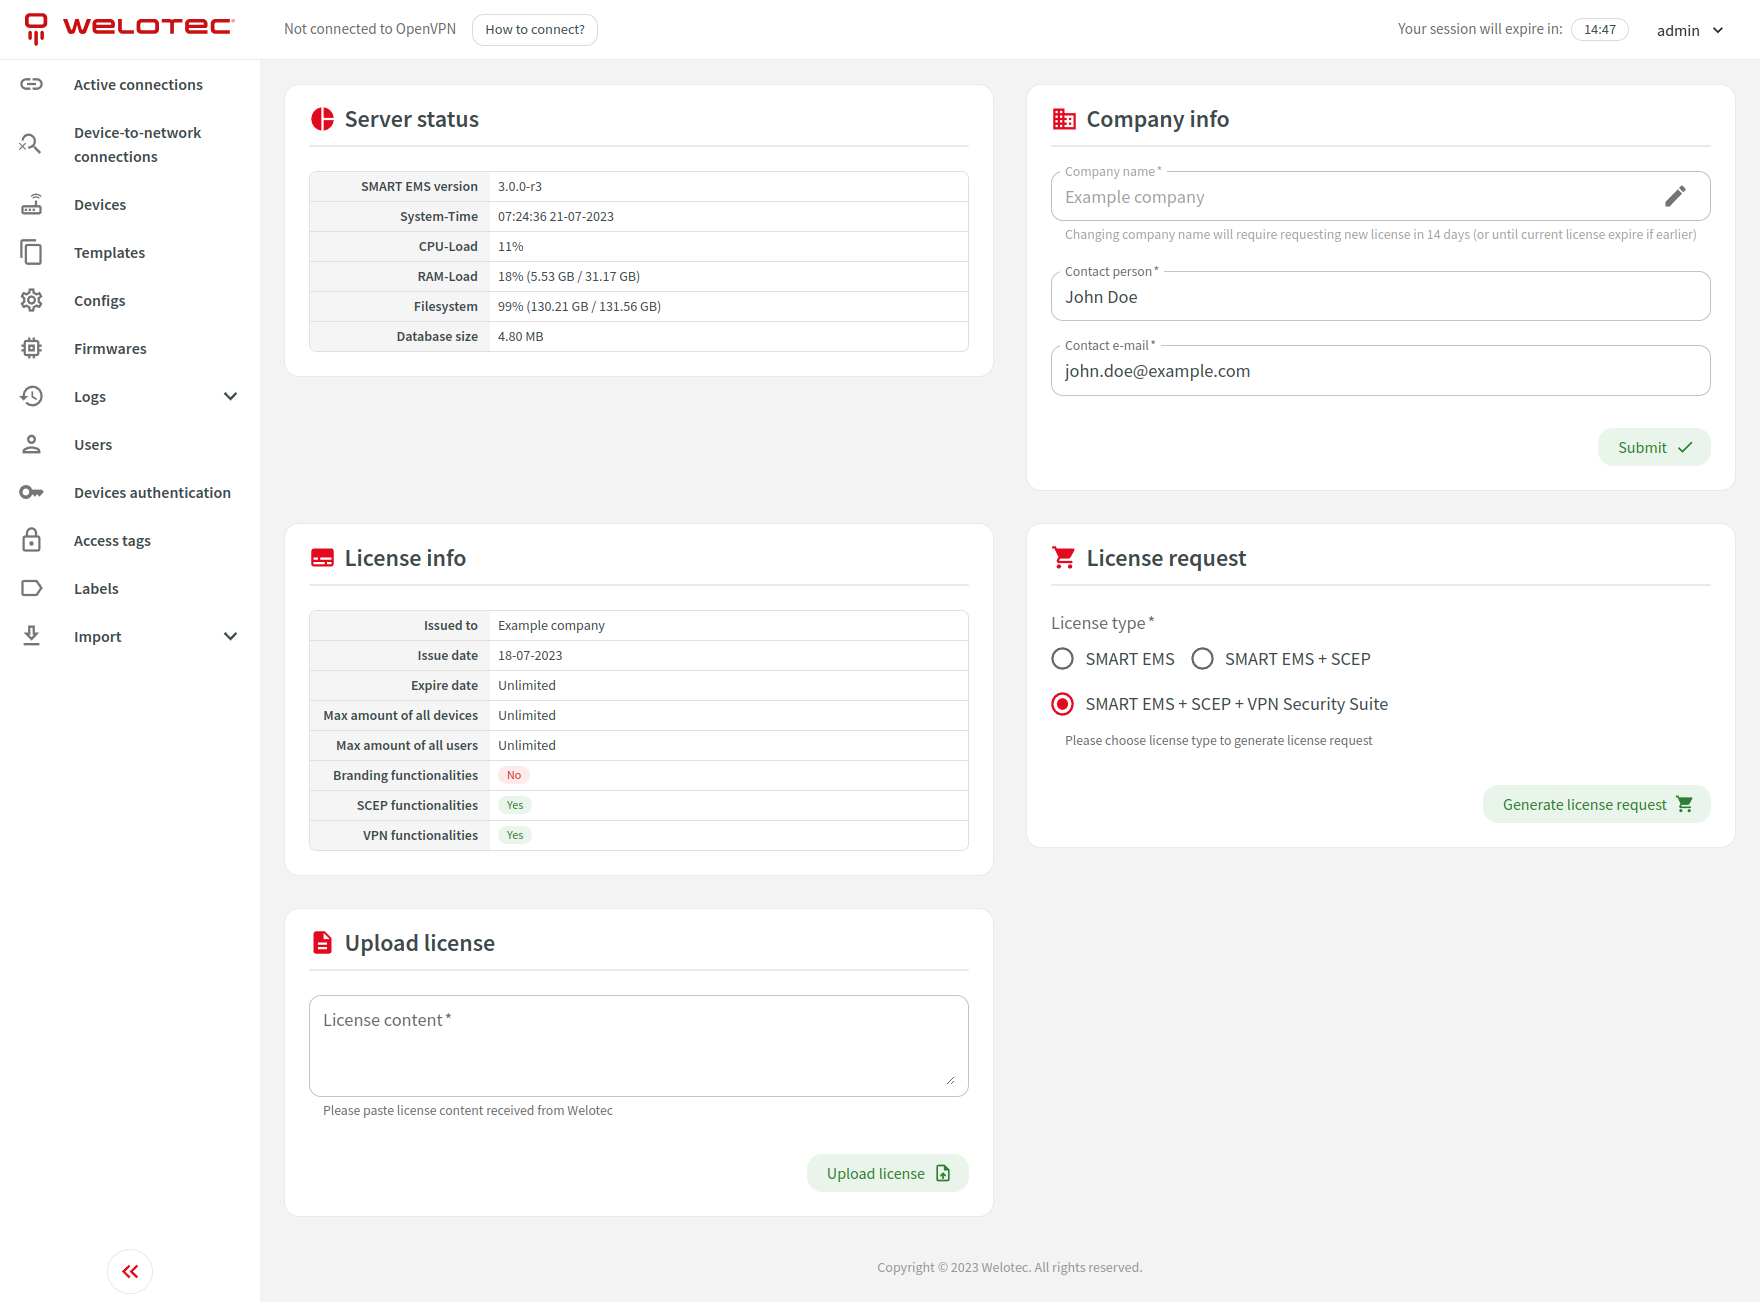Viewport: 1760px width, 1302px height.
Task: Edit company name with pencil icon
Action: point(1675,197)
